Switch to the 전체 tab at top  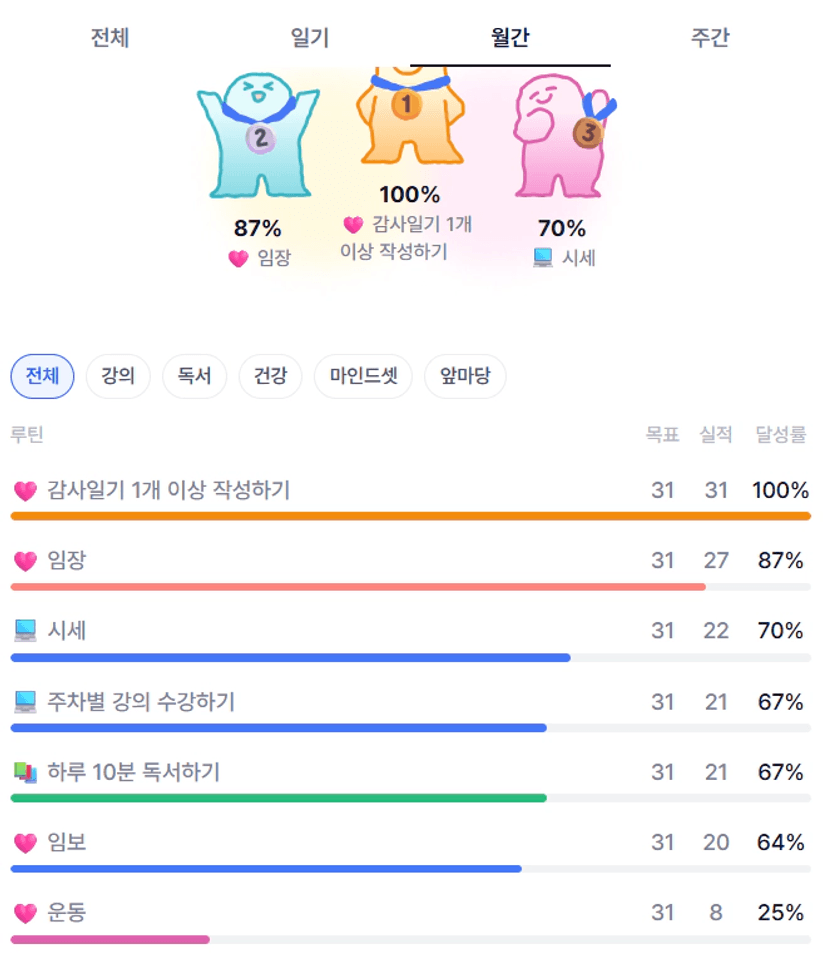pos(110,38)
